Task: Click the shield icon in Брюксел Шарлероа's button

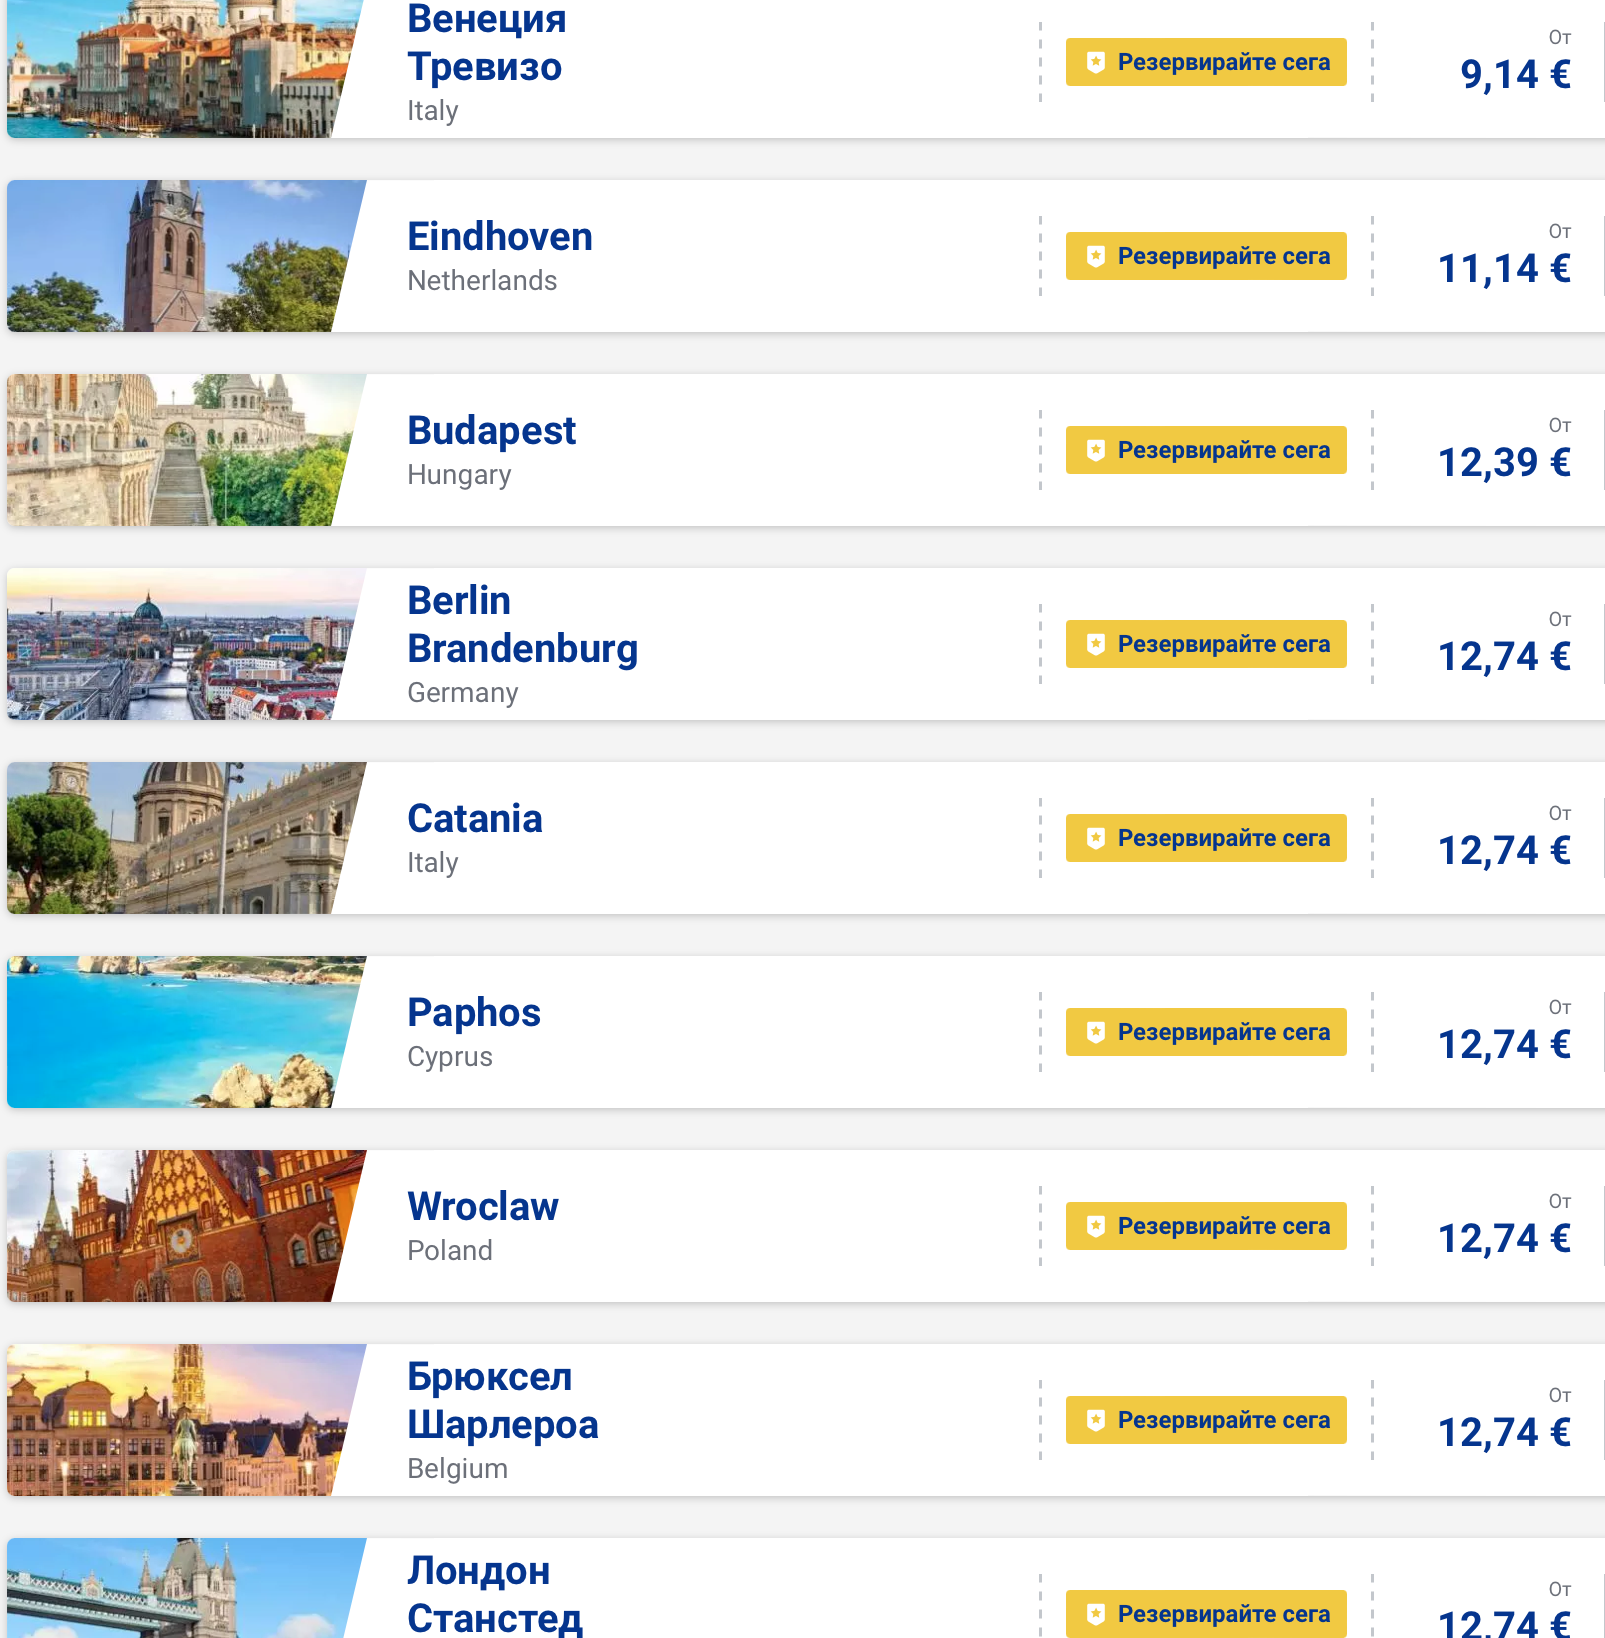Action: [x=1096, y=1420]
